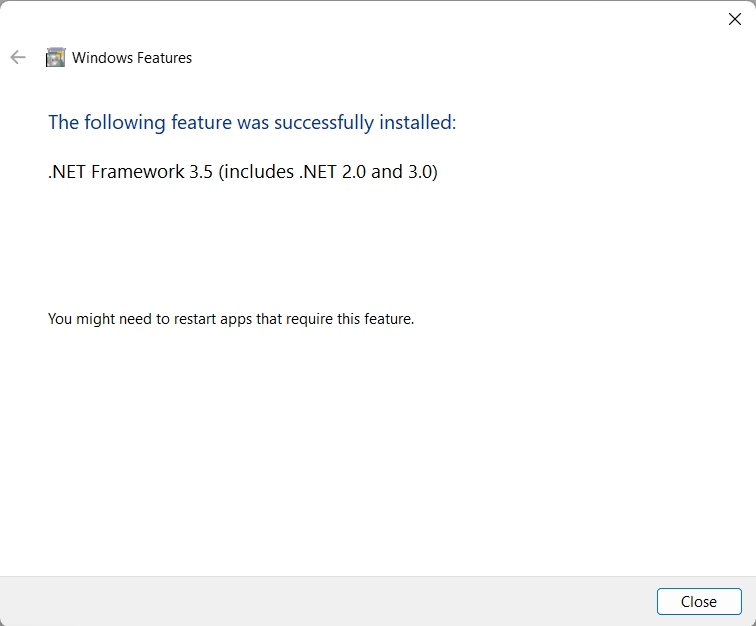The width and height of the screenshot is (756, 626).
Task: Click the "Windows Features" title text
Action: 132,58
